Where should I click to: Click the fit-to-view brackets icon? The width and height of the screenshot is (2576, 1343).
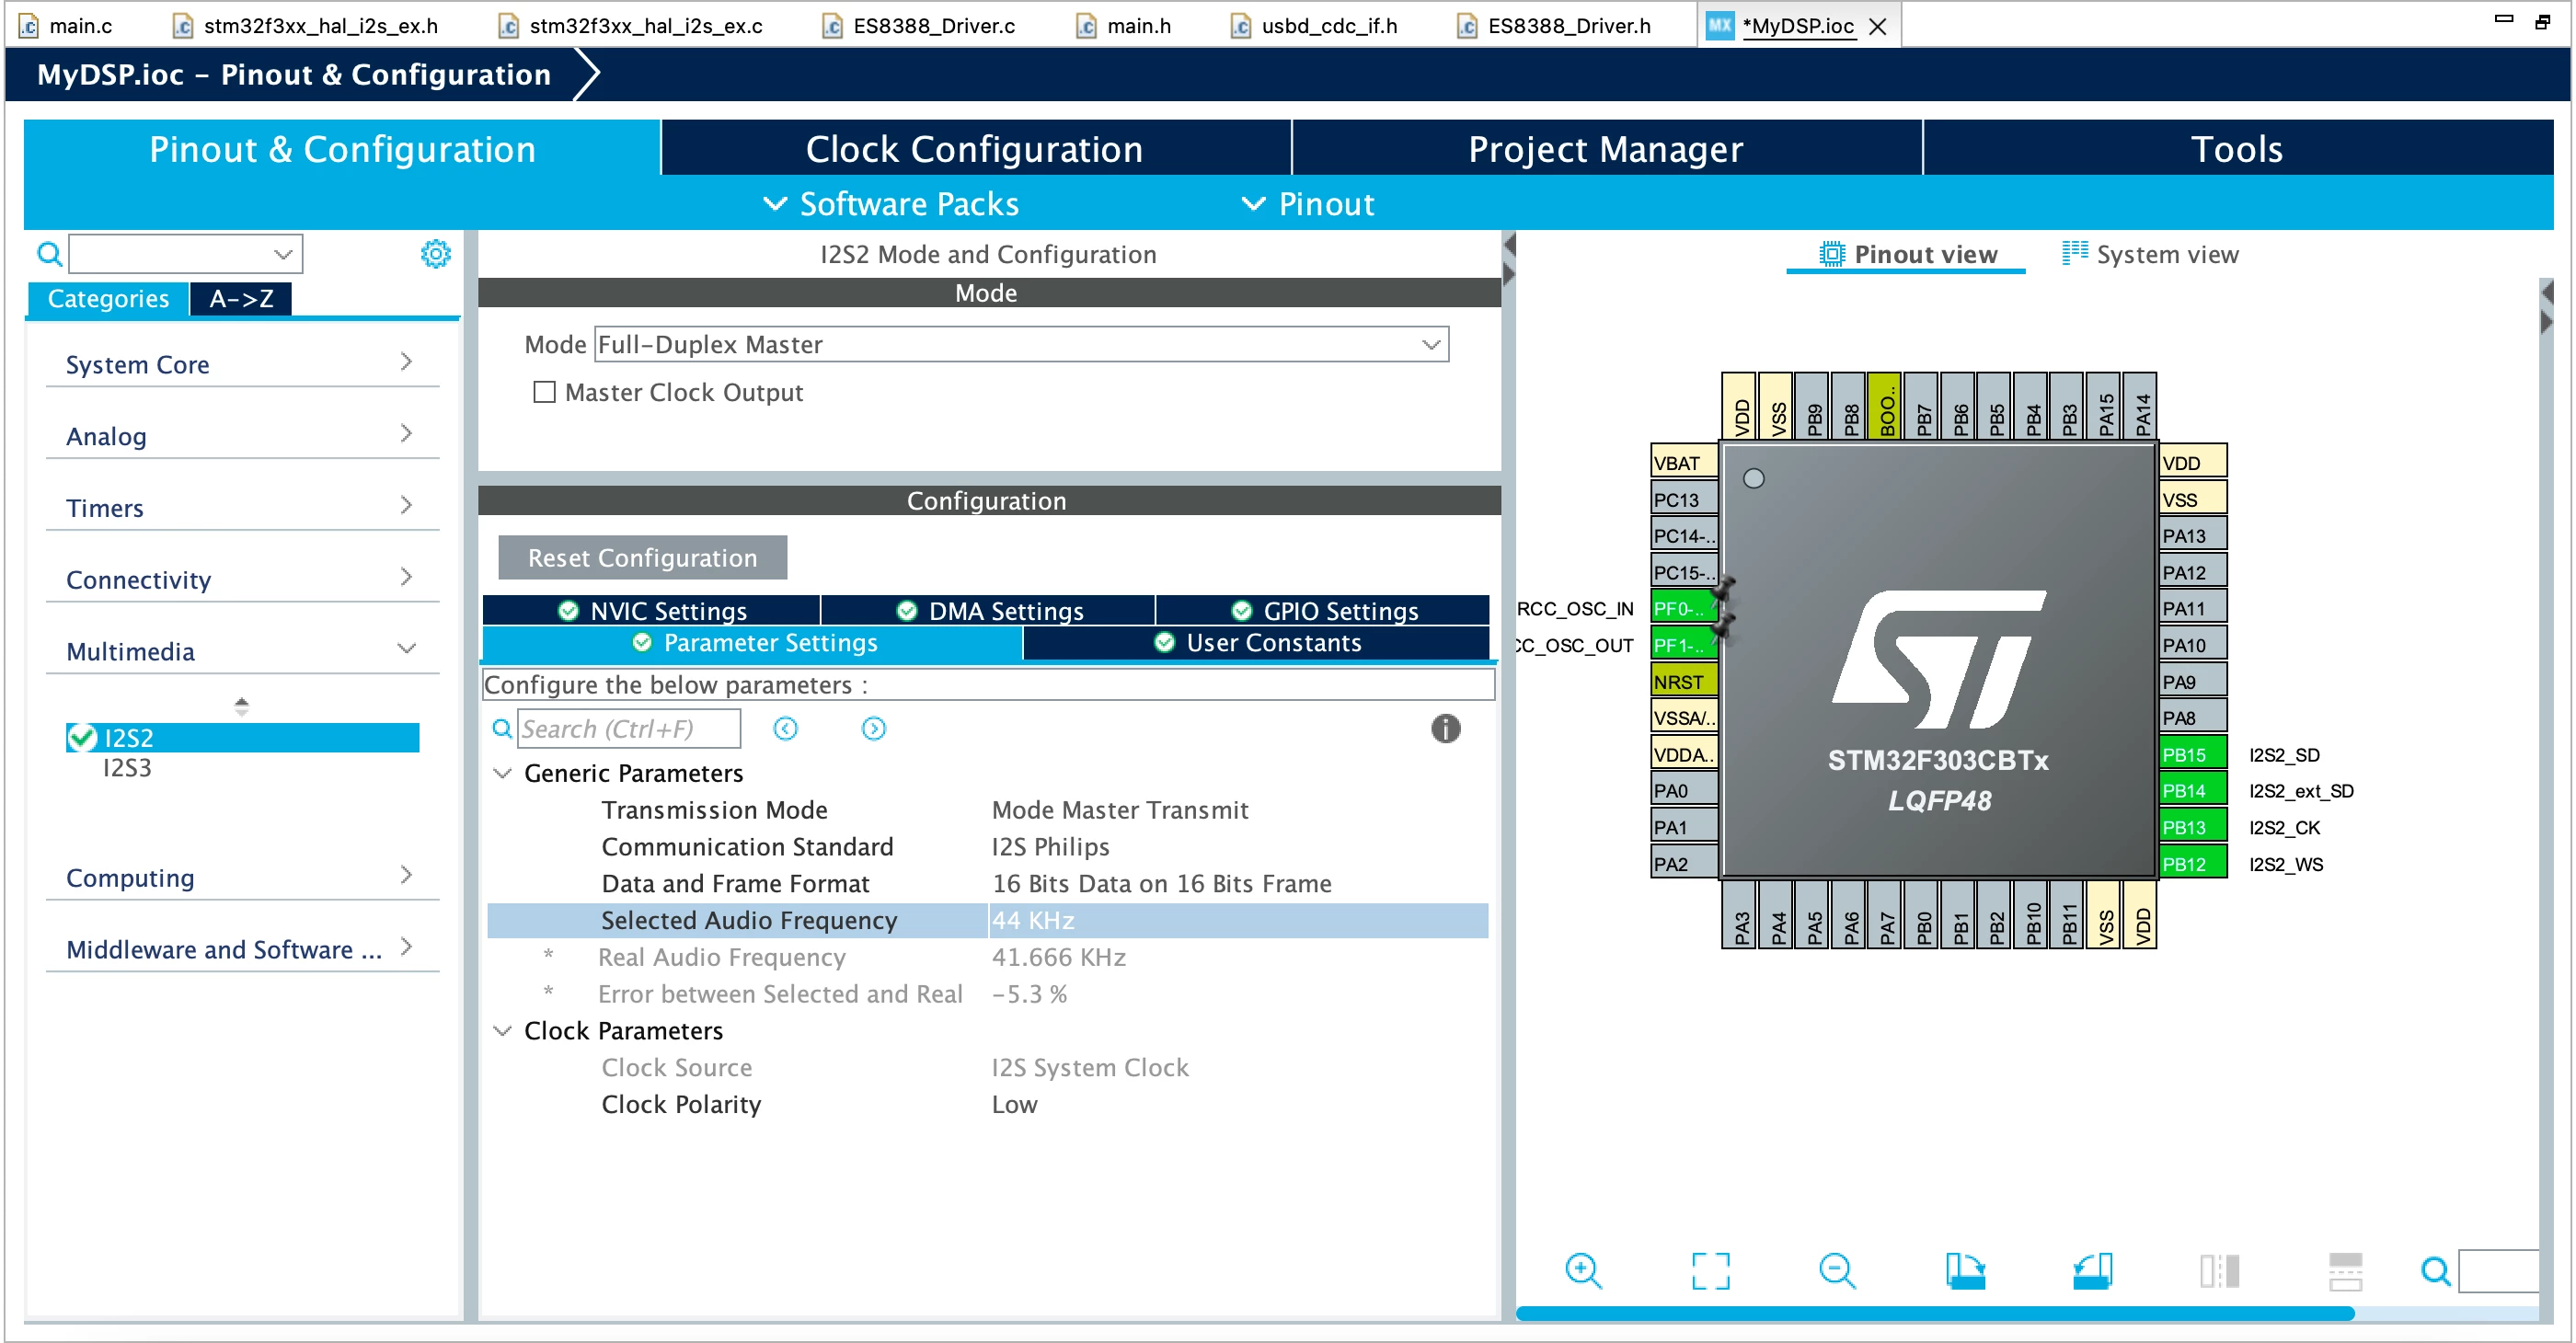[1710, 1271]
